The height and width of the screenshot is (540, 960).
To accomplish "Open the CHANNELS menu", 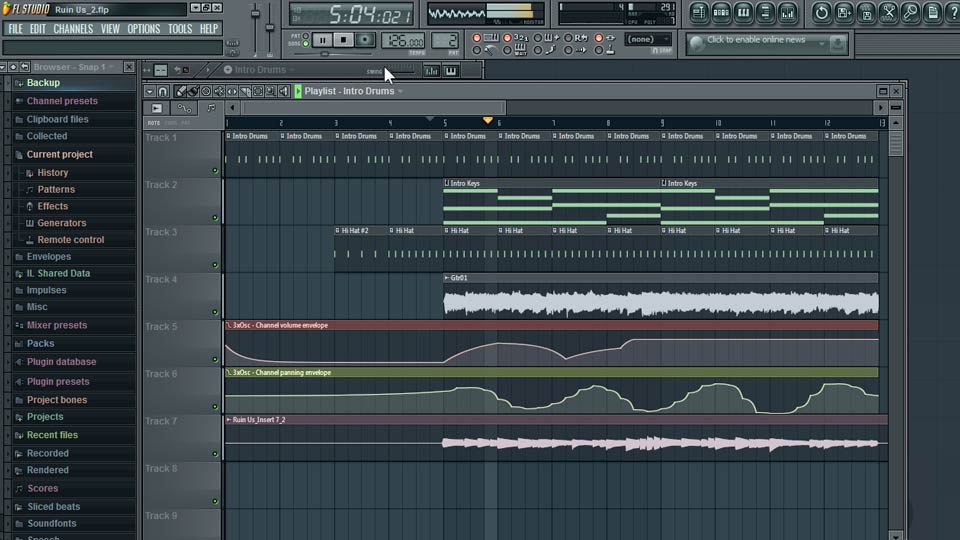I will pyautogui.click(x=73, y=29).
